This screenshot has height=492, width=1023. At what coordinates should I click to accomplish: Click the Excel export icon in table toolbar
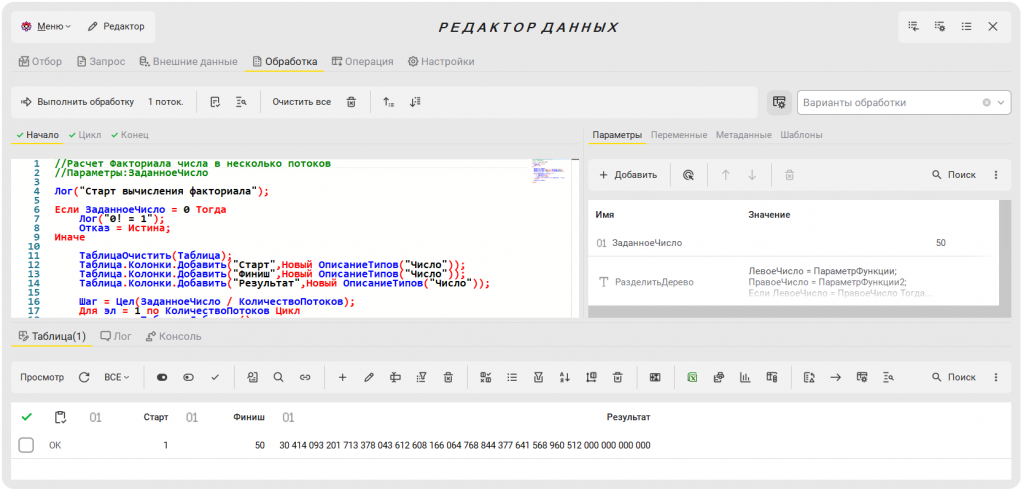[693, 377]
